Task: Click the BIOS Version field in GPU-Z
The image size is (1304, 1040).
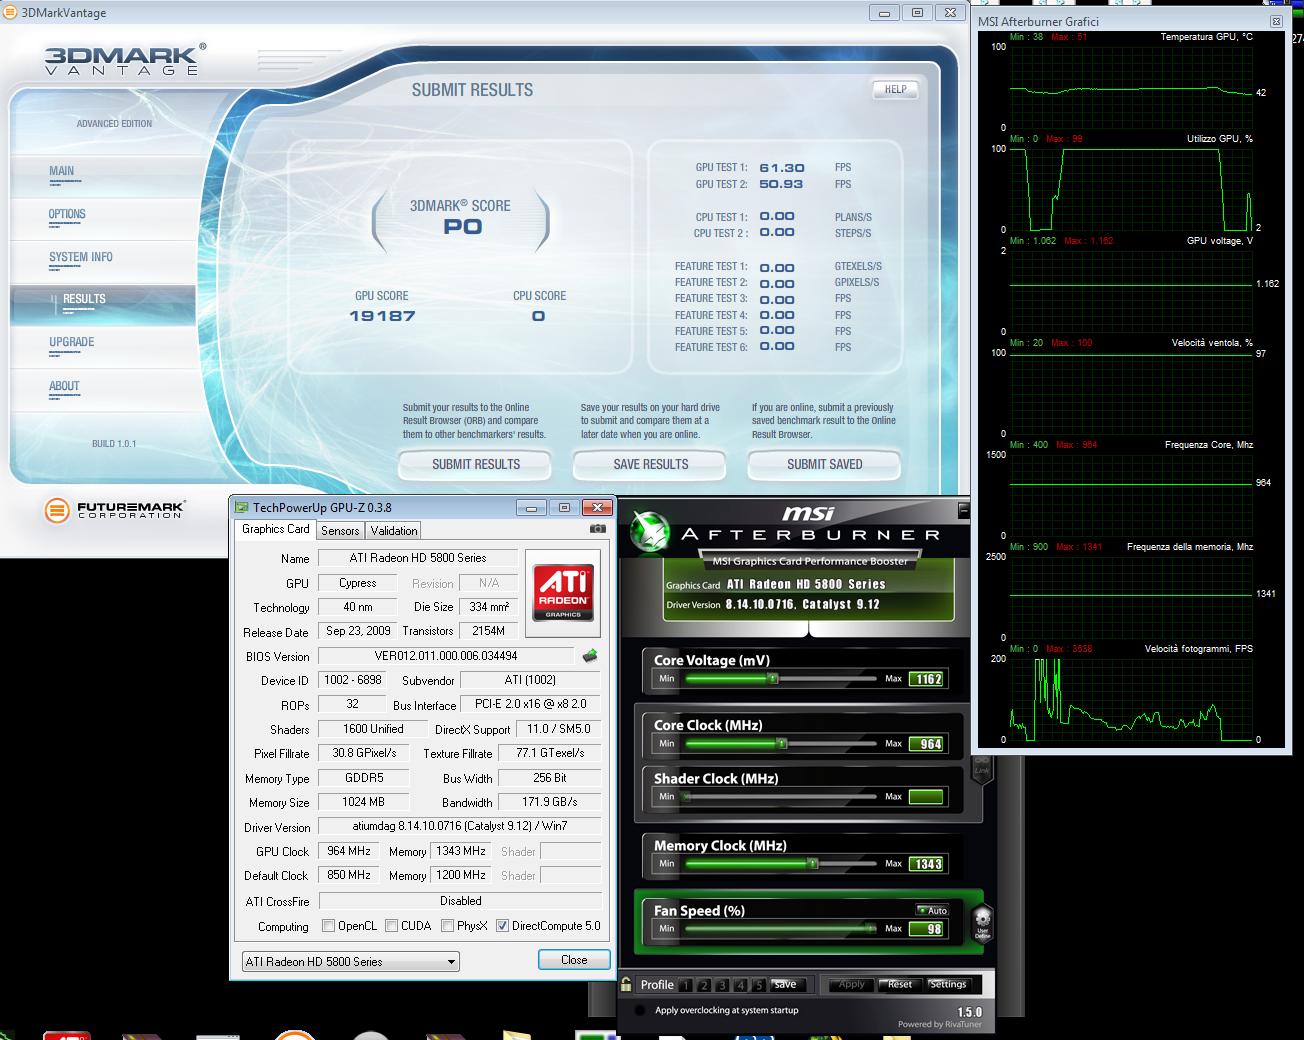Action: point(446,656)
